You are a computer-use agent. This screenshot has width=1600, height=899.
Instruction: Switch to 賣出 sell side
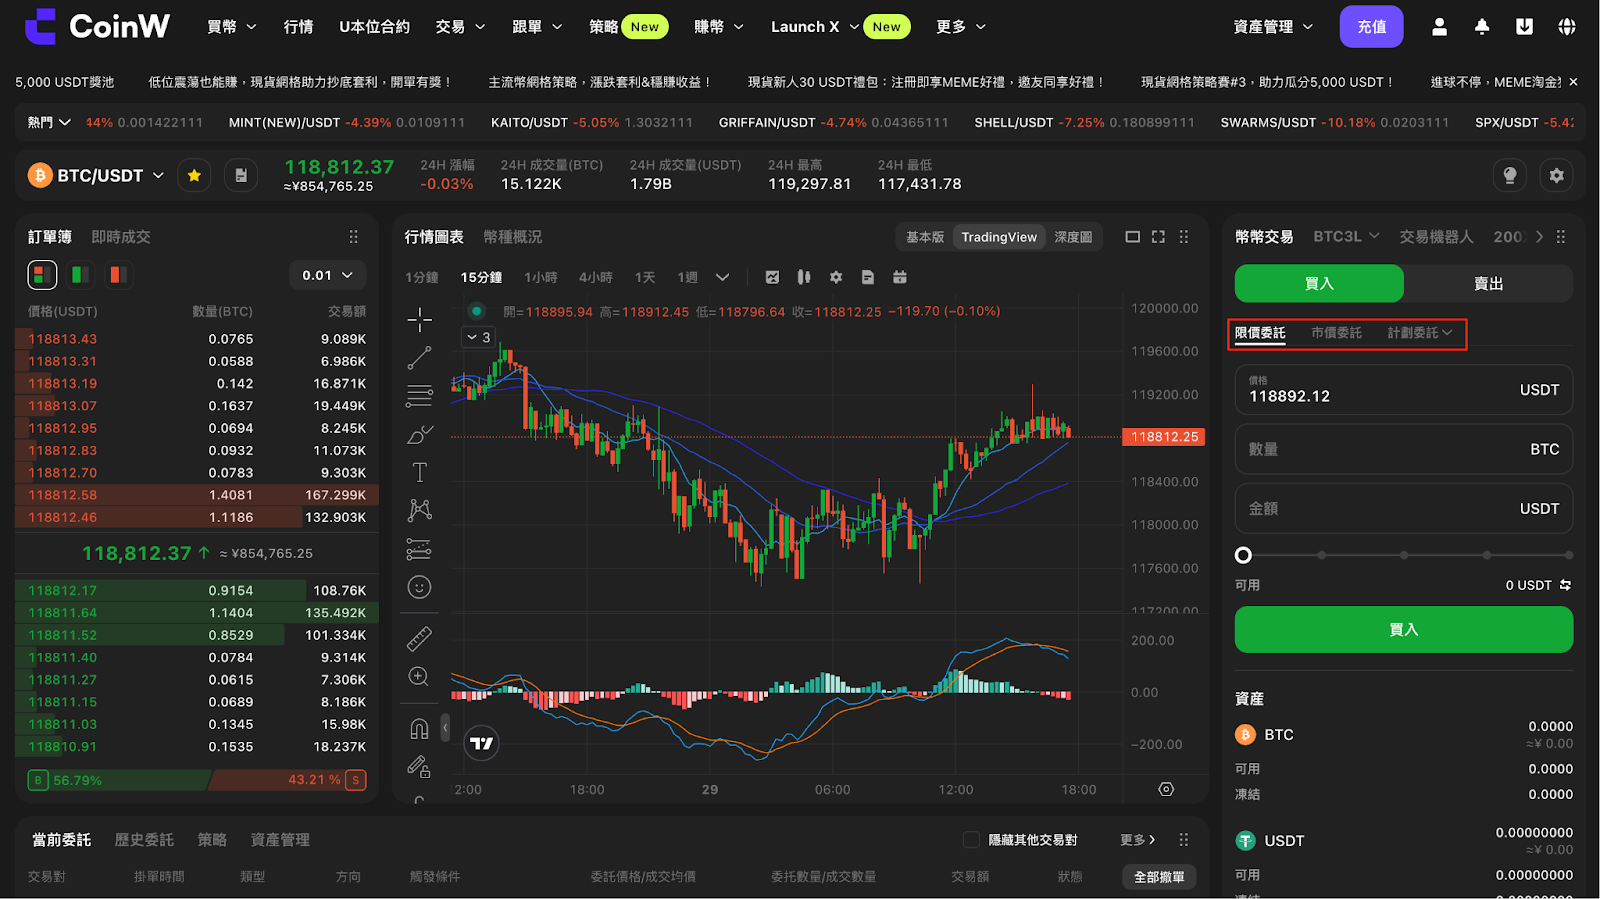coord(1488,284)
